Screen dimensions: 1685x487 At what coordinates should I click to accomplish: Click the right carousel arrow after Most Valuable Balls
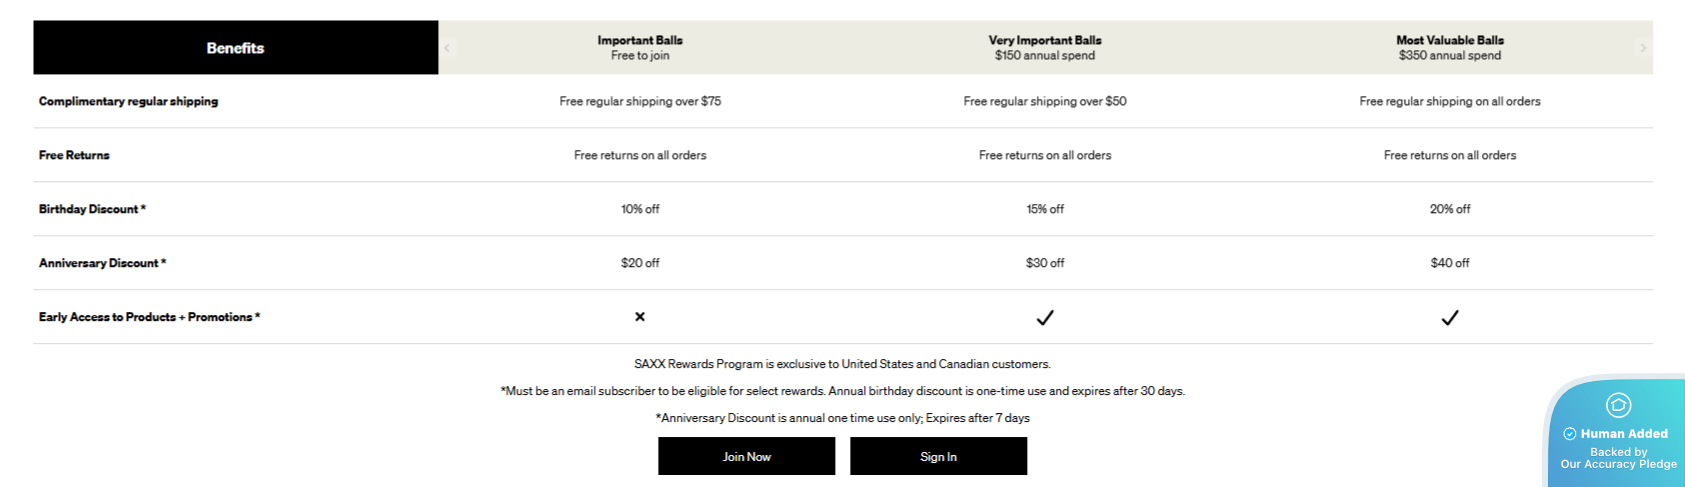1642,48
